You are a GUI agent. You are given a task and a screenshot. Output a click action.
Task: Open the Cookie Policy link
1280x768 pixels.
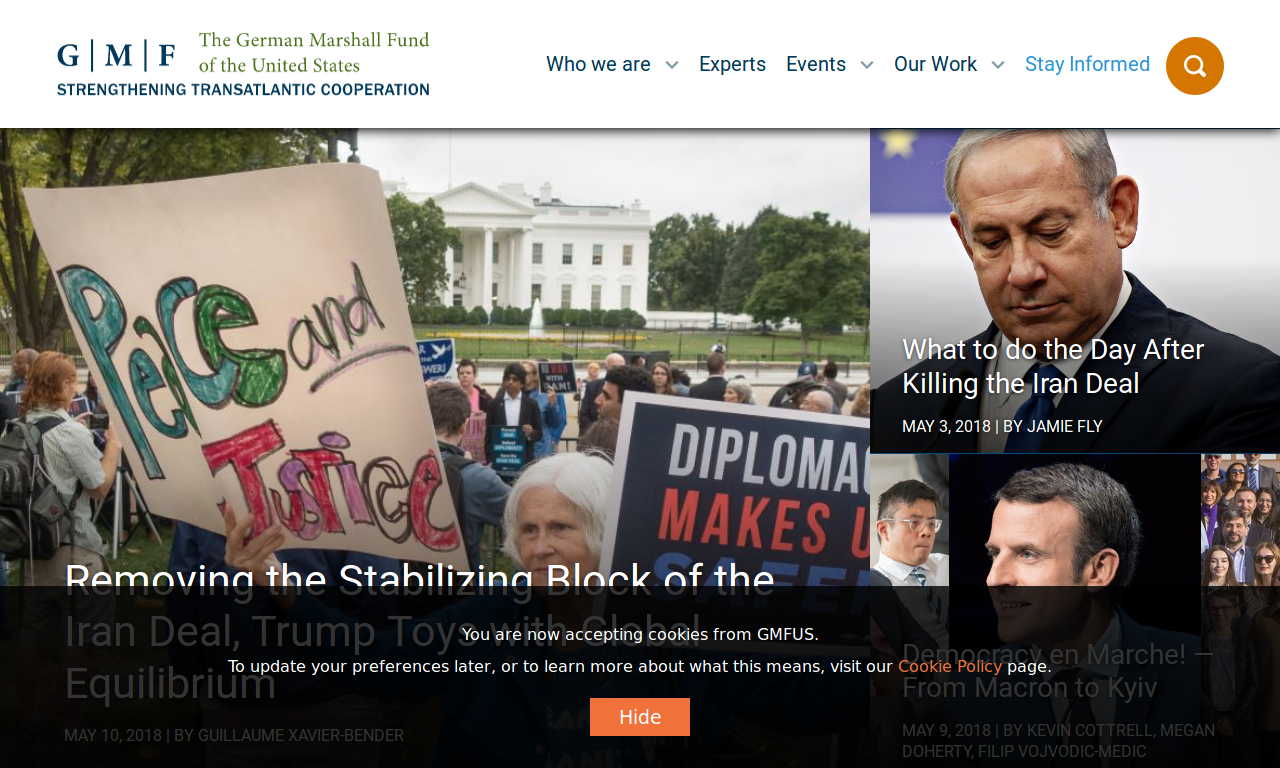tap(950, 666)
